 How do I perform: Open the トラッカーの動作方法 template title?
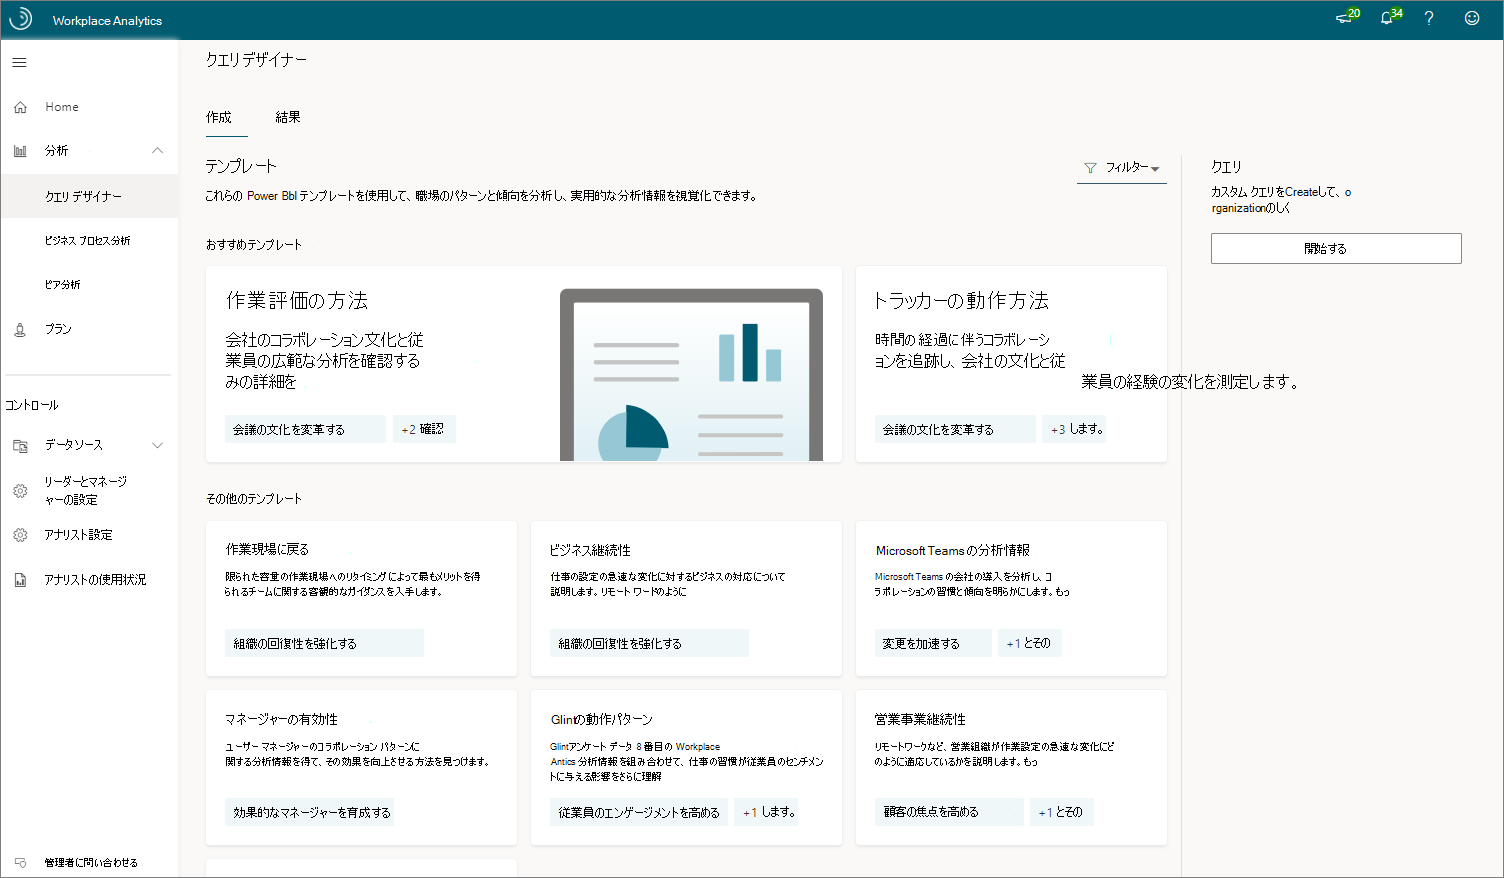pos(962,300)
